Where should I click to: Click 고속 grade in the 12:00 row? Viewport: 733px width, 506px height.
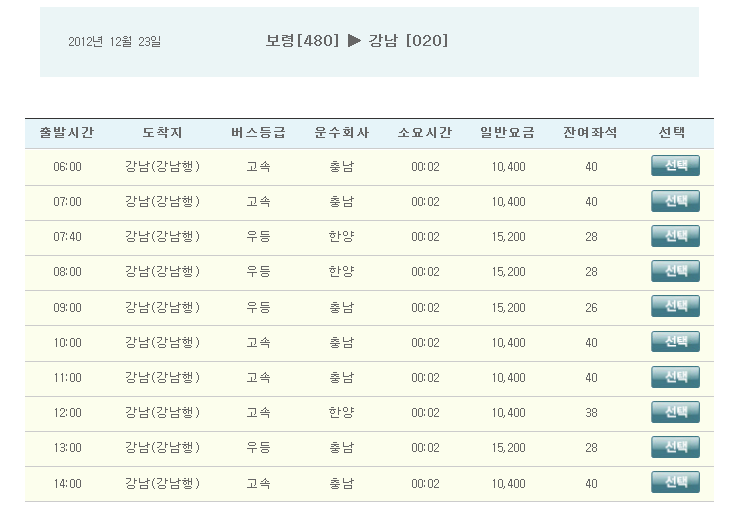(x=258, y=412)
